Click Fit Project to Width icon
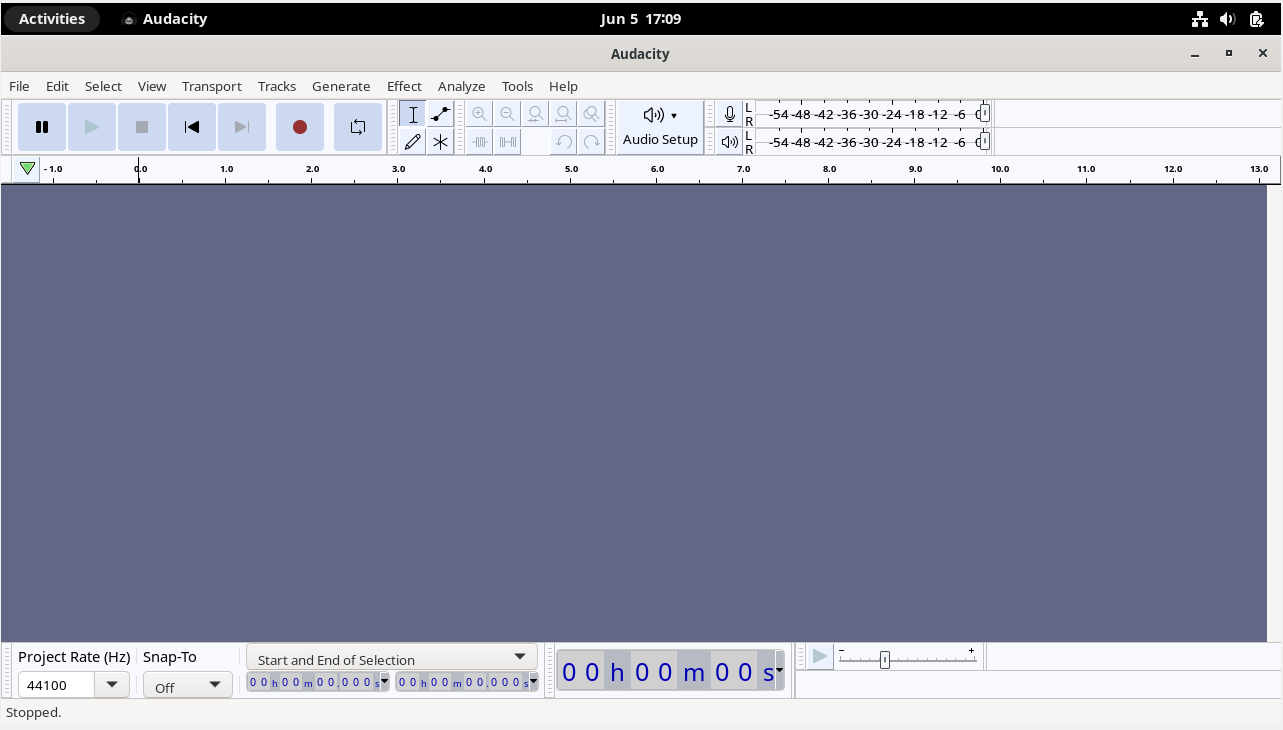 click(564, 114)
